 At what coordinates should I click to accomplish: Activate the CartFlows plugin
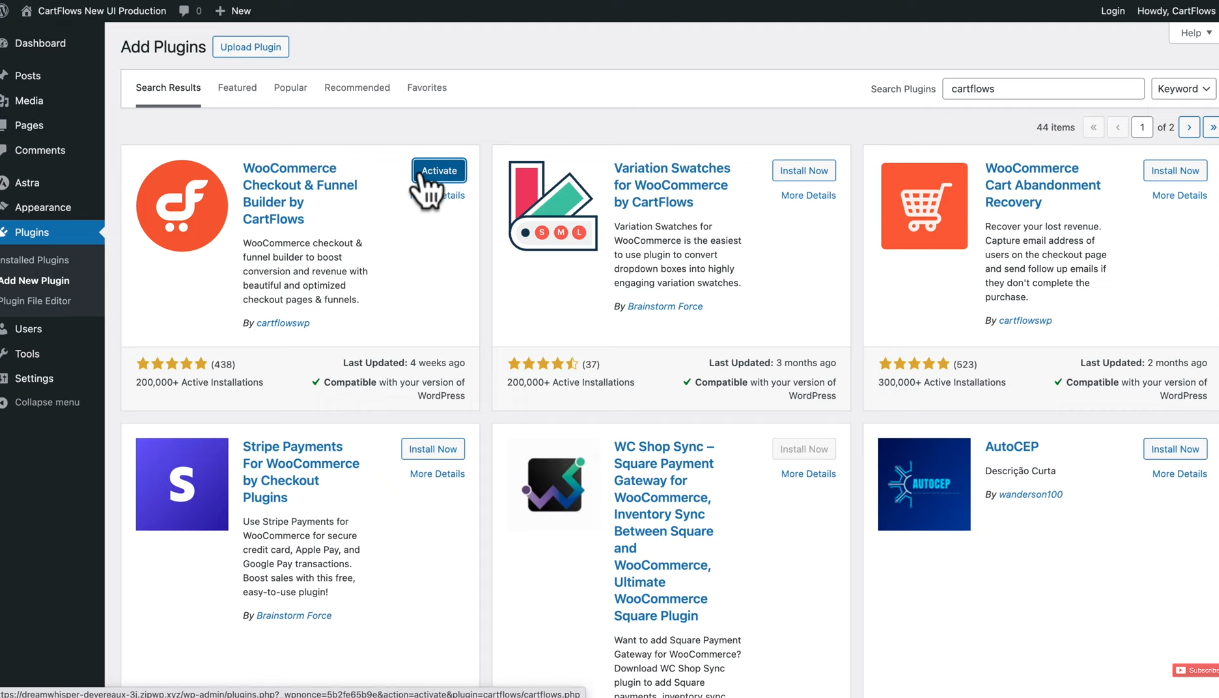(x=438, y=171)
